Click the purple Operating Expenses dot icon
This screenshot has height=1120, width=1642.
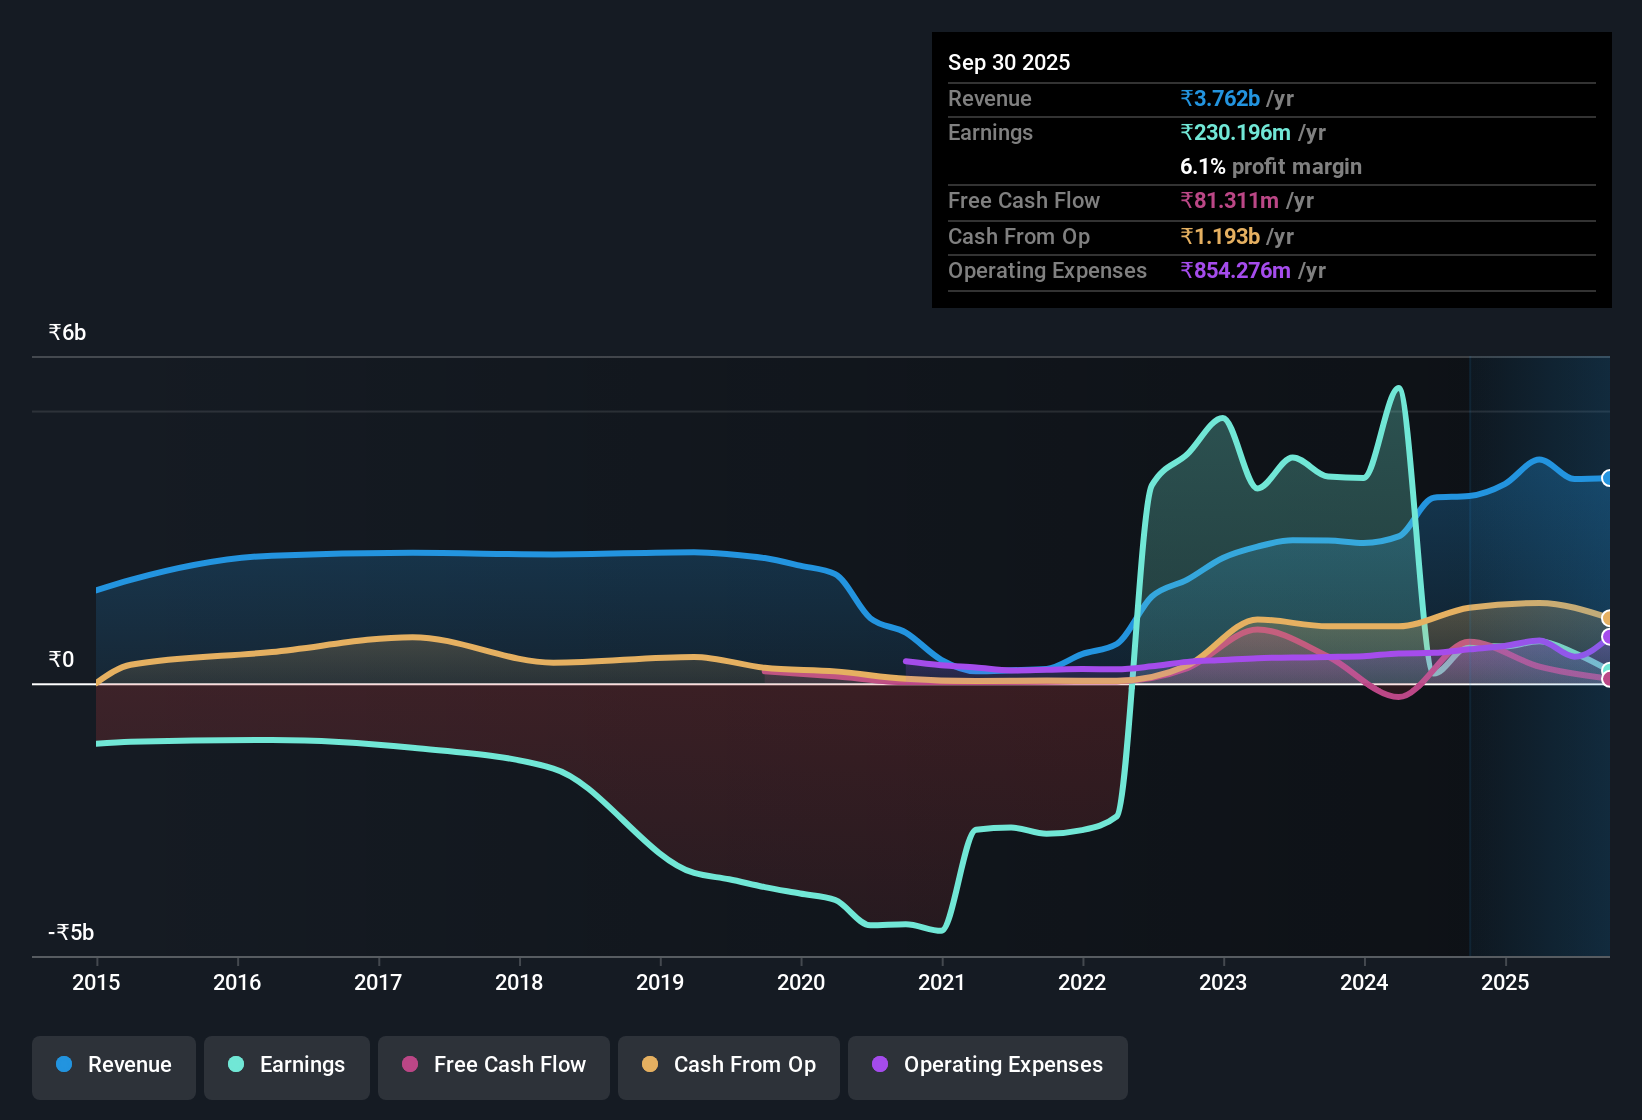coord(880,1065)
